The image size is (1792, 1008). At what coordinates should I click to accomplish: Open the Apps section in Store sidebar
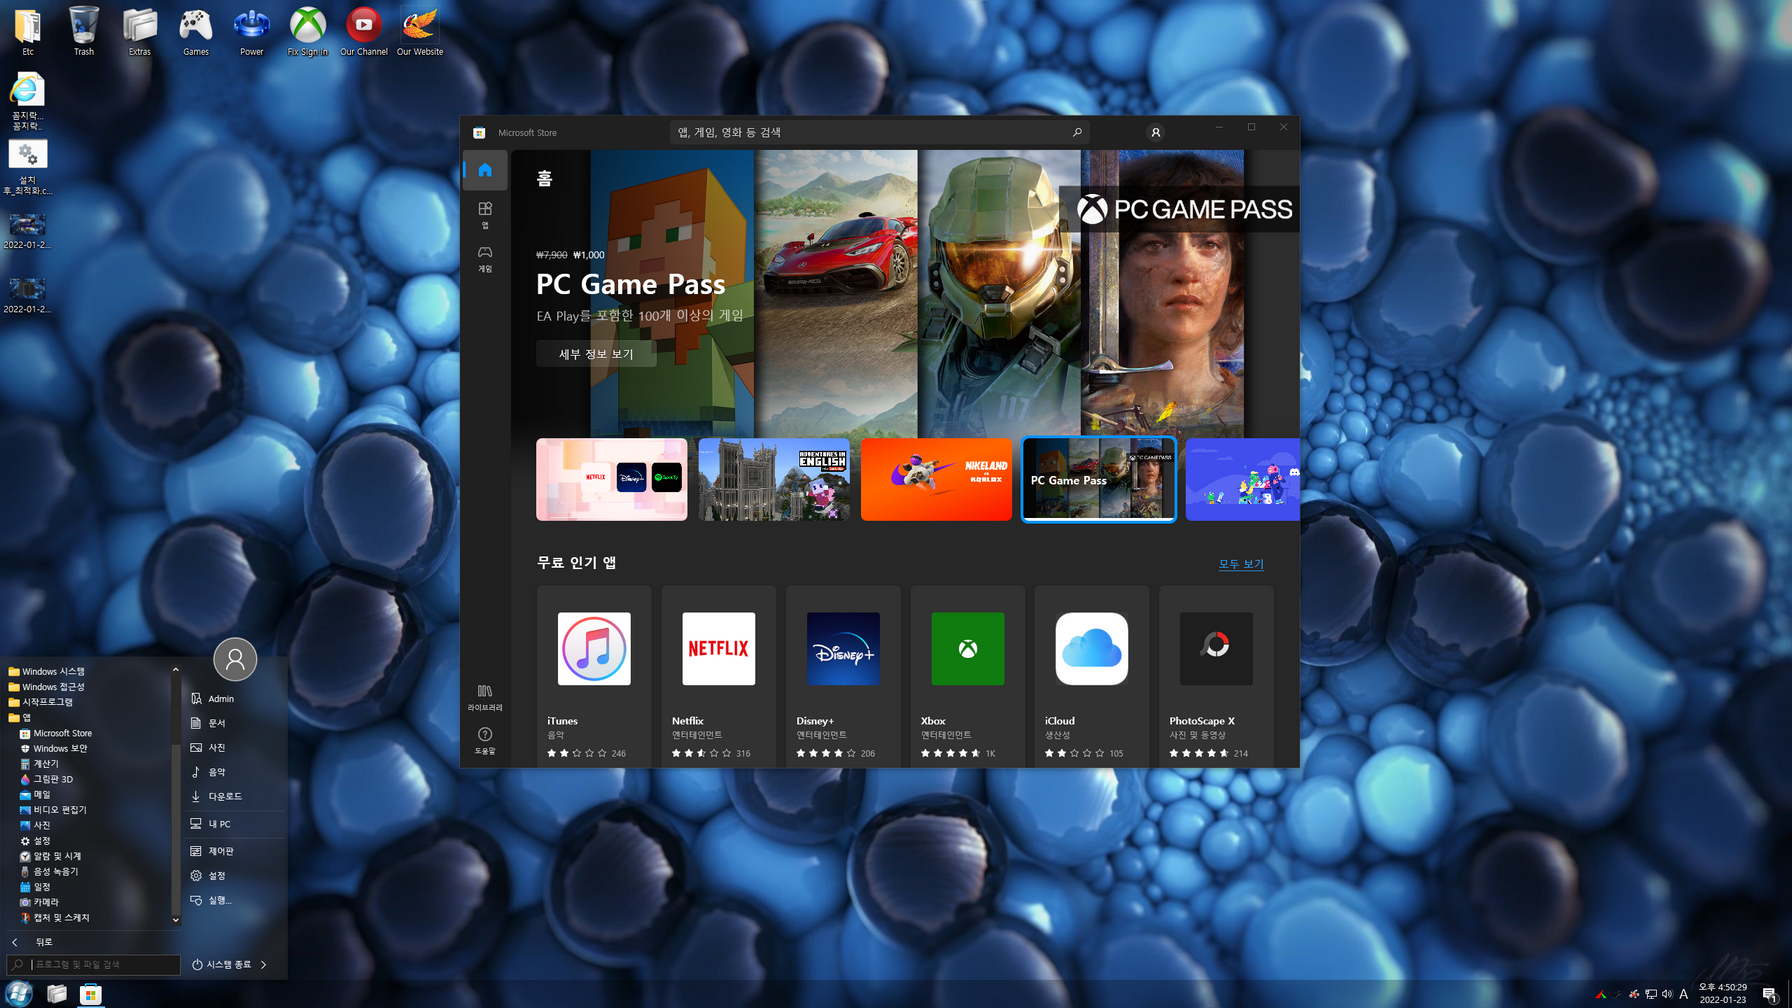tap(485, 214)
